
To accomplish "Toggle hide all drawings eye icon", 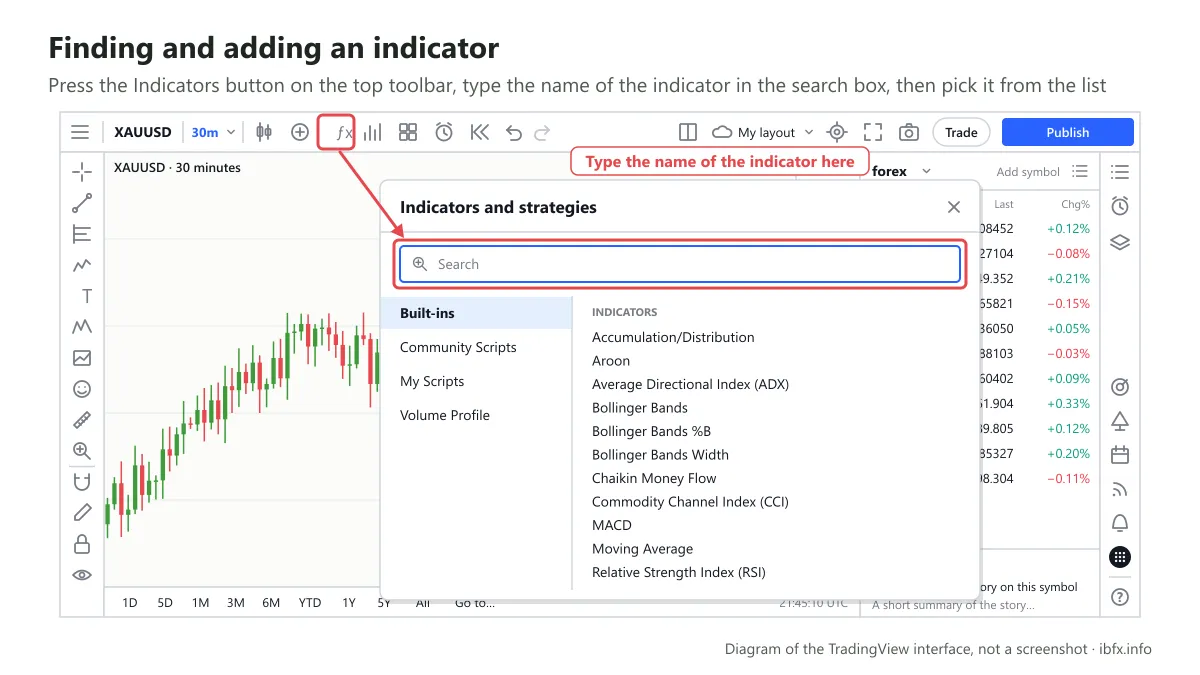I will tap(82, 574).
